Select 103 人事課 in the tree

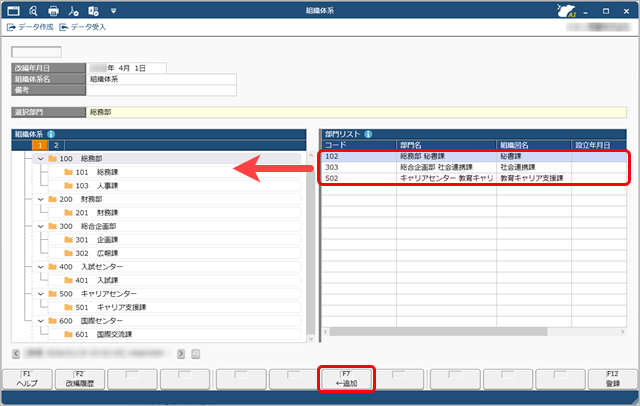click(96, 185)
